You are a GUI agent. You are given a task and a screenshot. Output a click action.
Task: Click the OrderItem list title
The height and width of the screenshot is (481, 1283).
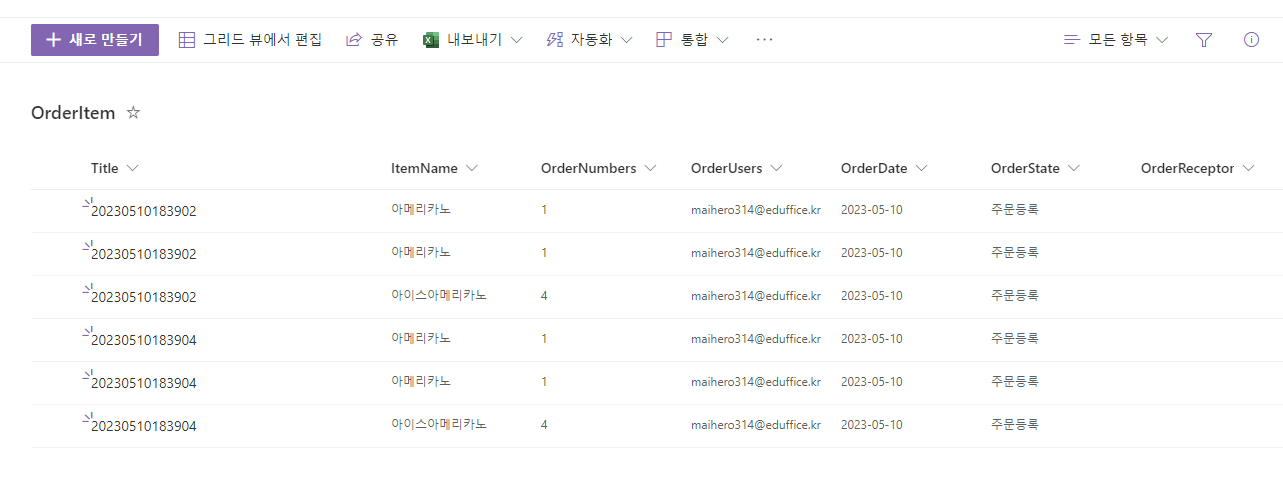73,113
